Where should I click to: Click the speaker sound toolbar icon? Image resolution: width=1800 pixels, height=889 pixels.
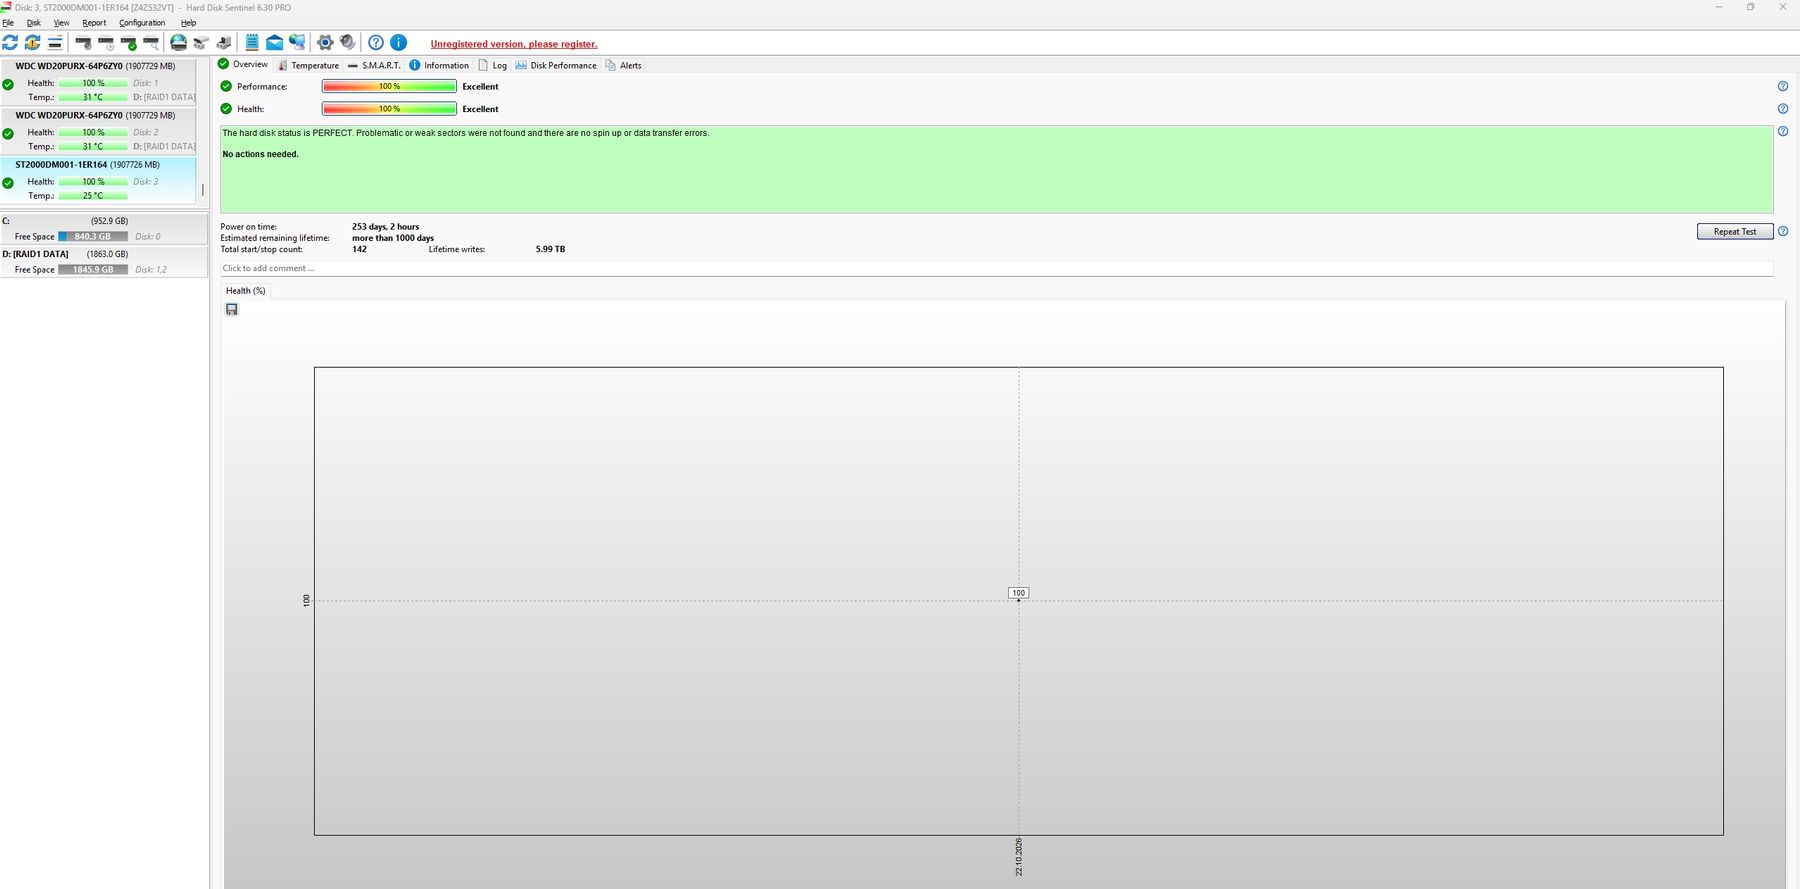coord(347,43)
